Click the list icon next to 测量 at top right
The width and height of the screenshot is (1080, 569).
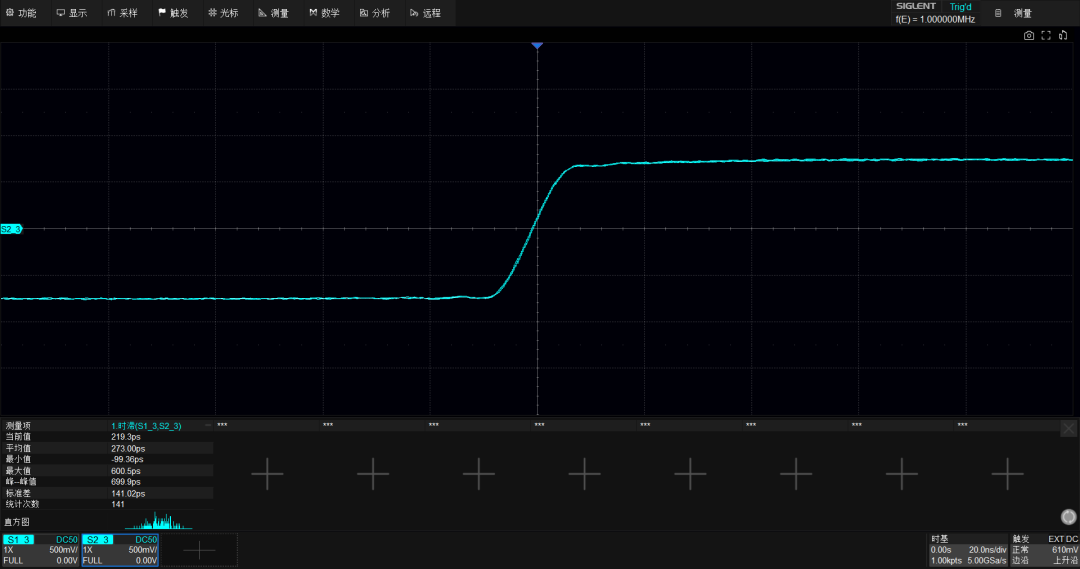click(x=997, y=13)
